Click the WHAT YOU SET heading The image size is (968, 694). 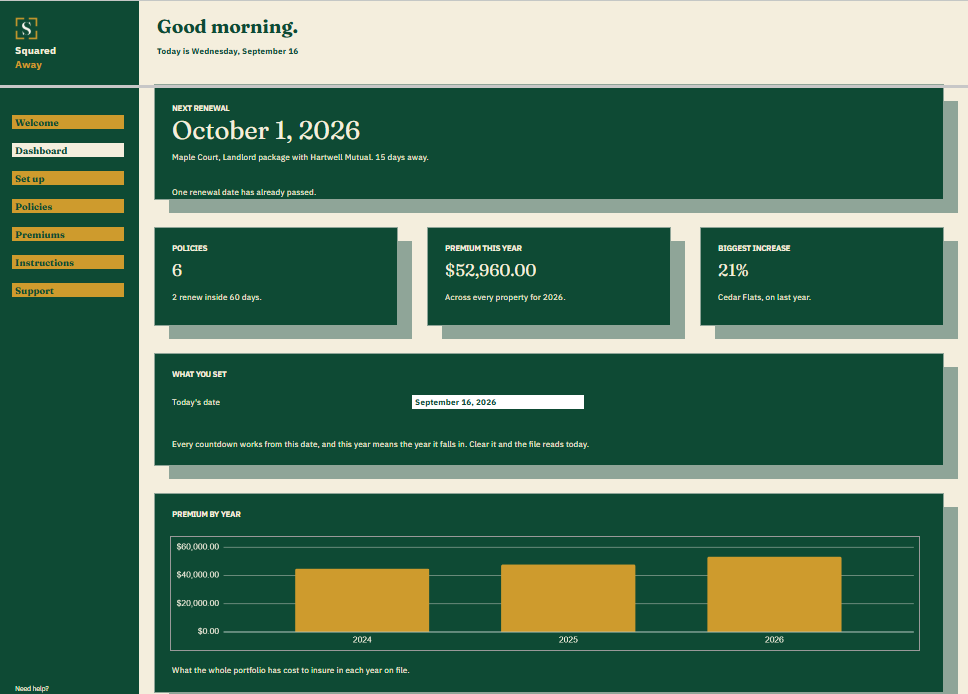coord(199,374)
